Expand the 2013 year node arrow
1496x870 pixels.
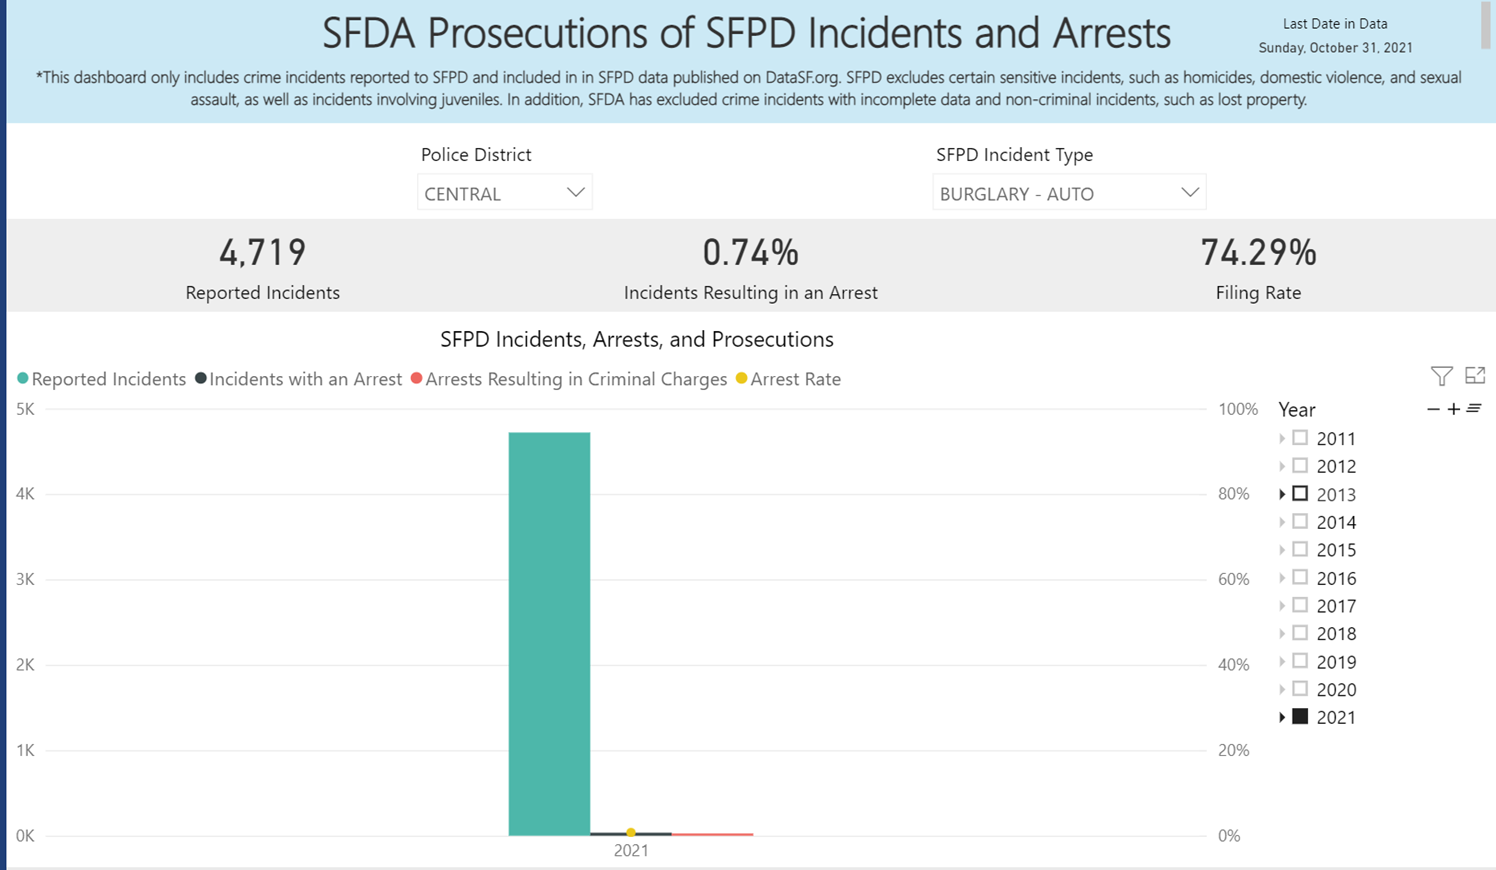[1282, 494]
